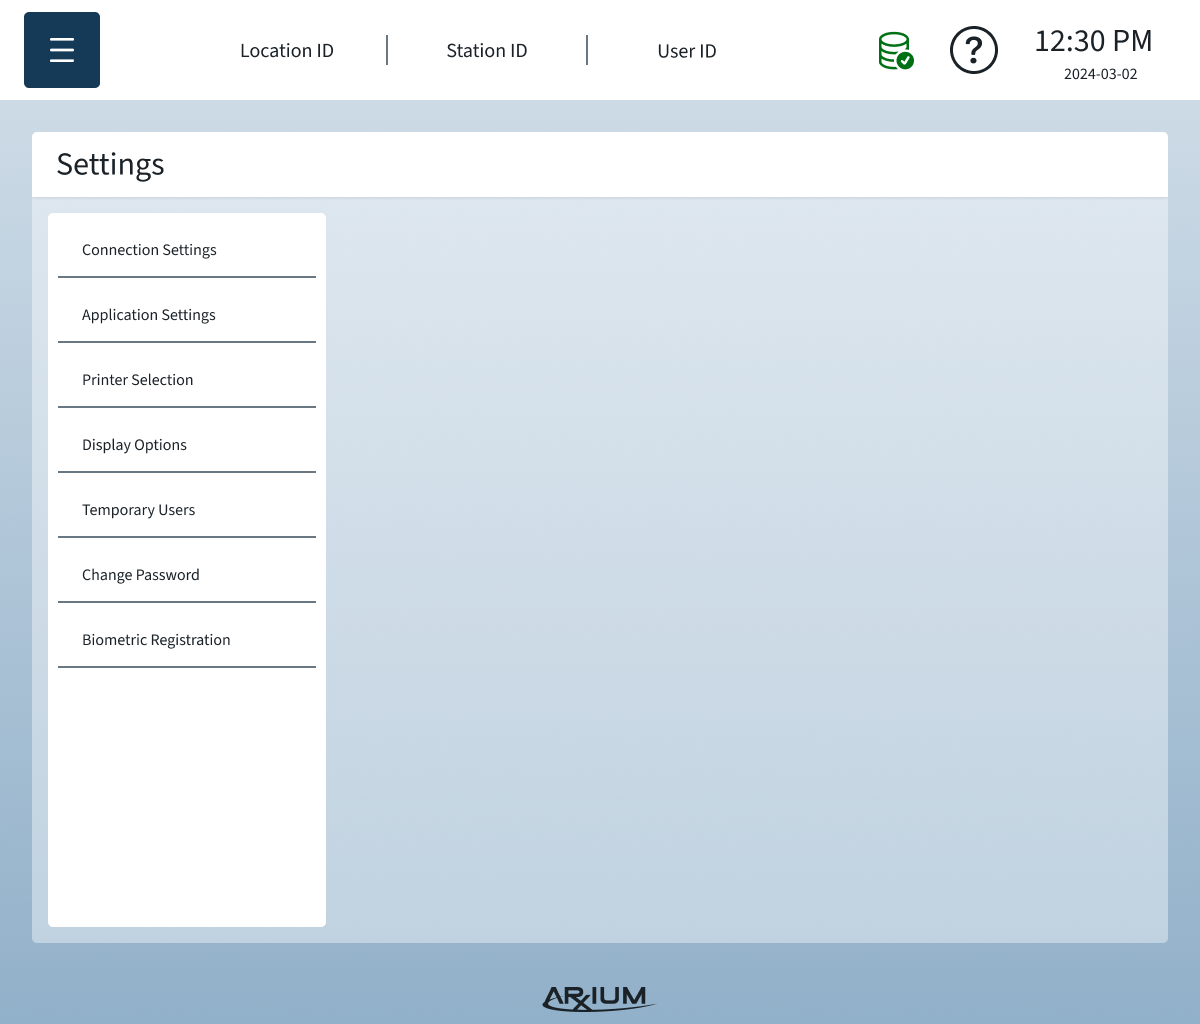
Task: Click the Station ID header label
Action: pos(487,51)
